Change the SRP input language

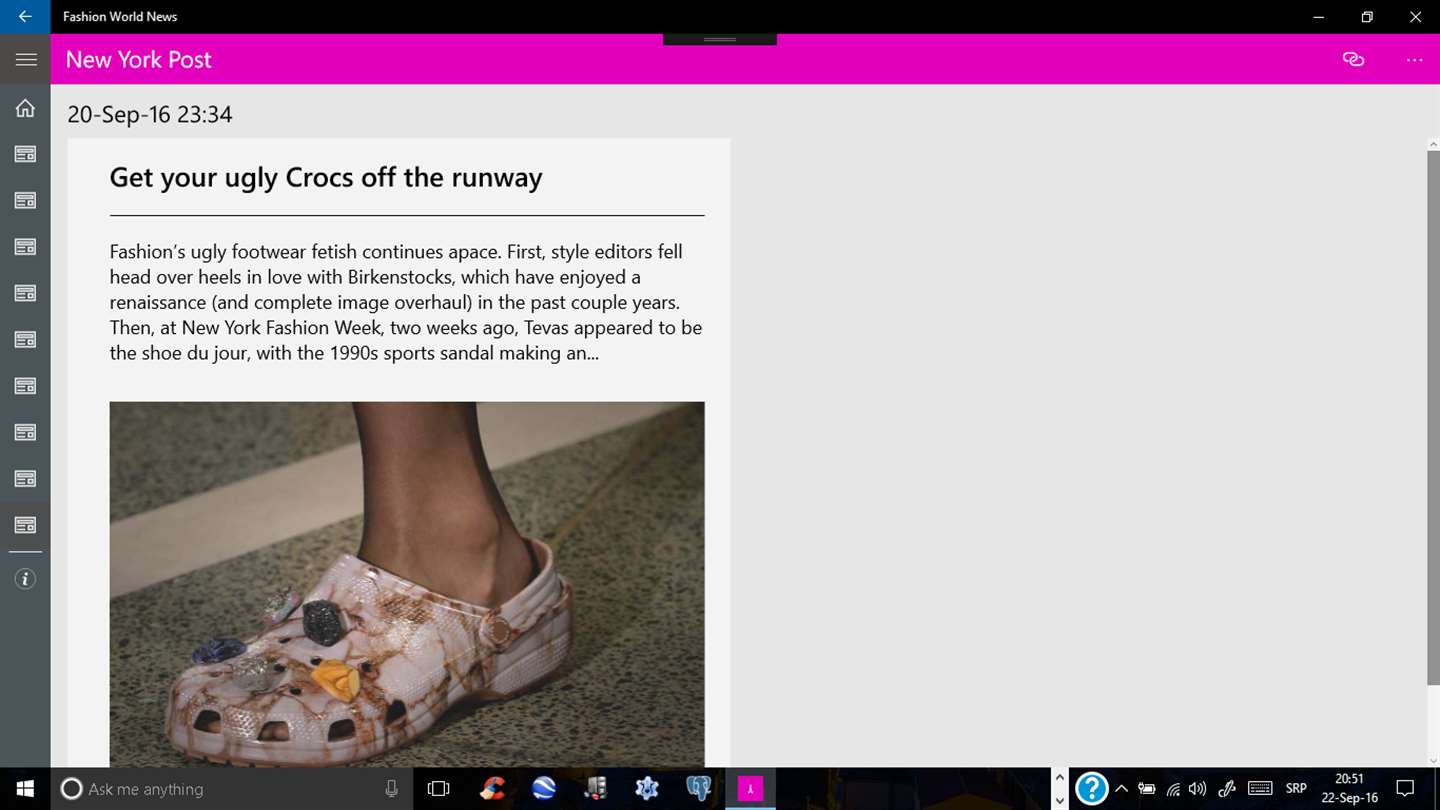tap(1296, 789)
